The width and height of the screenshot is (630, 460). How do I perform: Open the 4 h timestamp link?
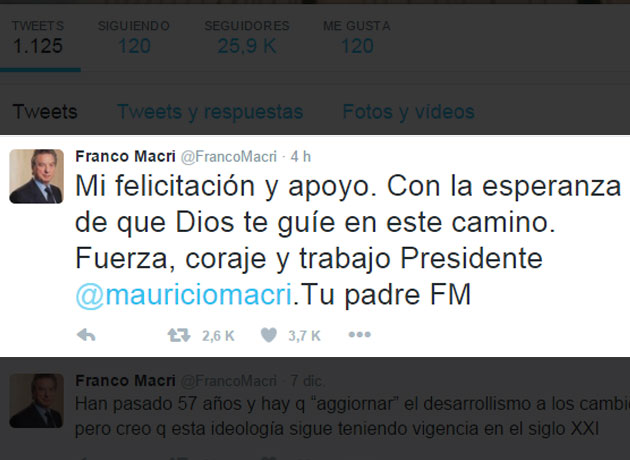point(301,156)
